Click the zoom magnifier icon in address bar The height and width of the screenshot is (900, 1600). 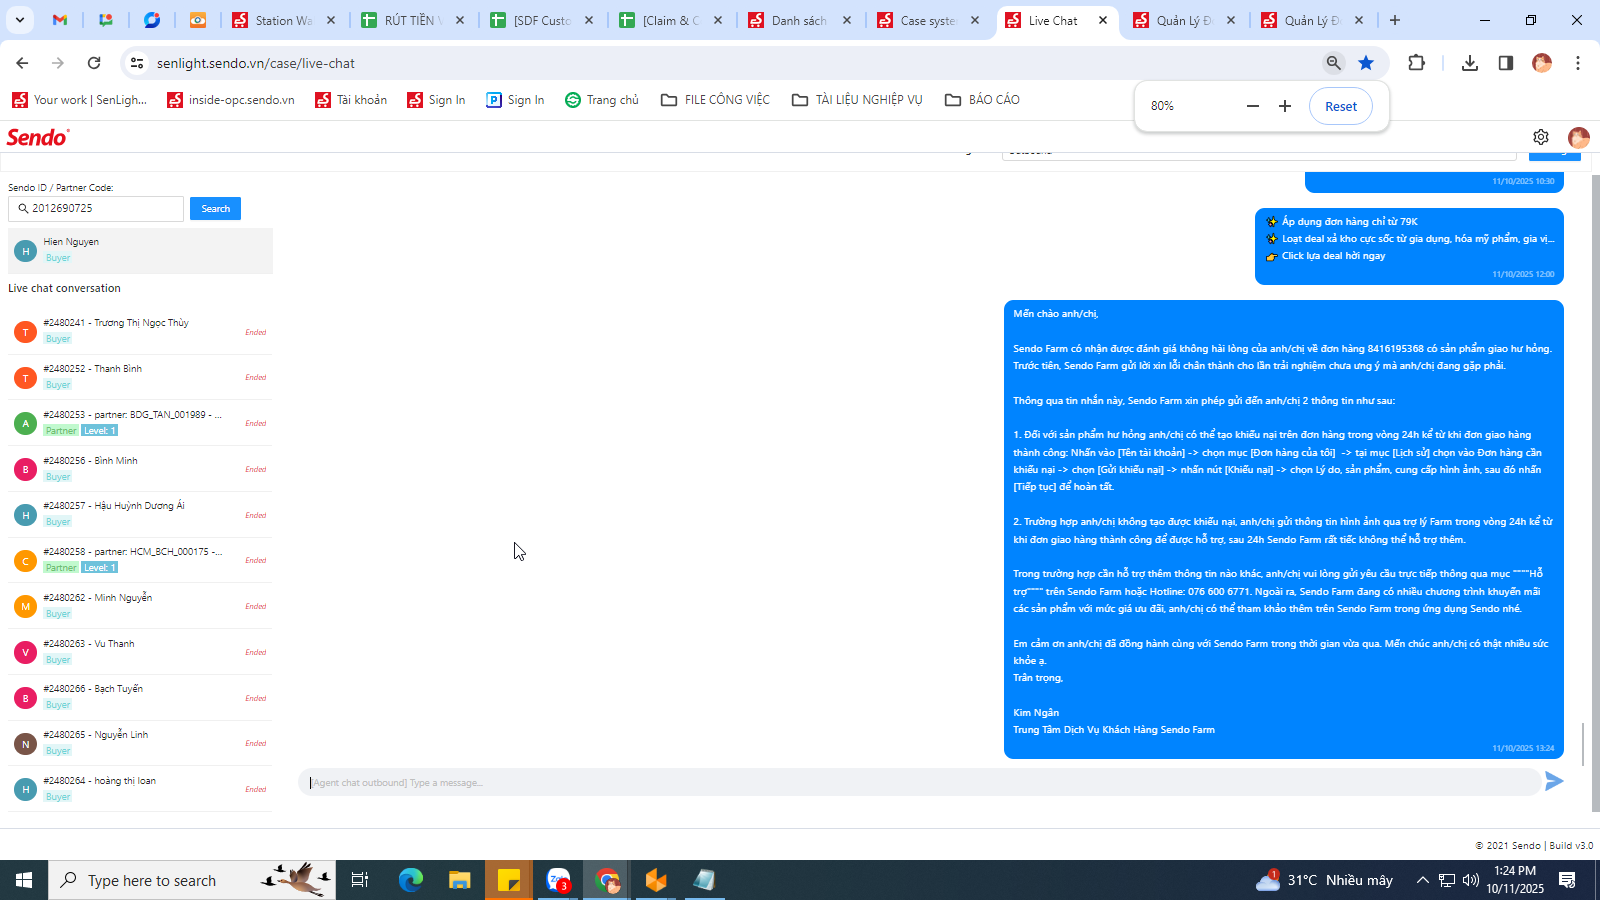tap(1334, 63)
